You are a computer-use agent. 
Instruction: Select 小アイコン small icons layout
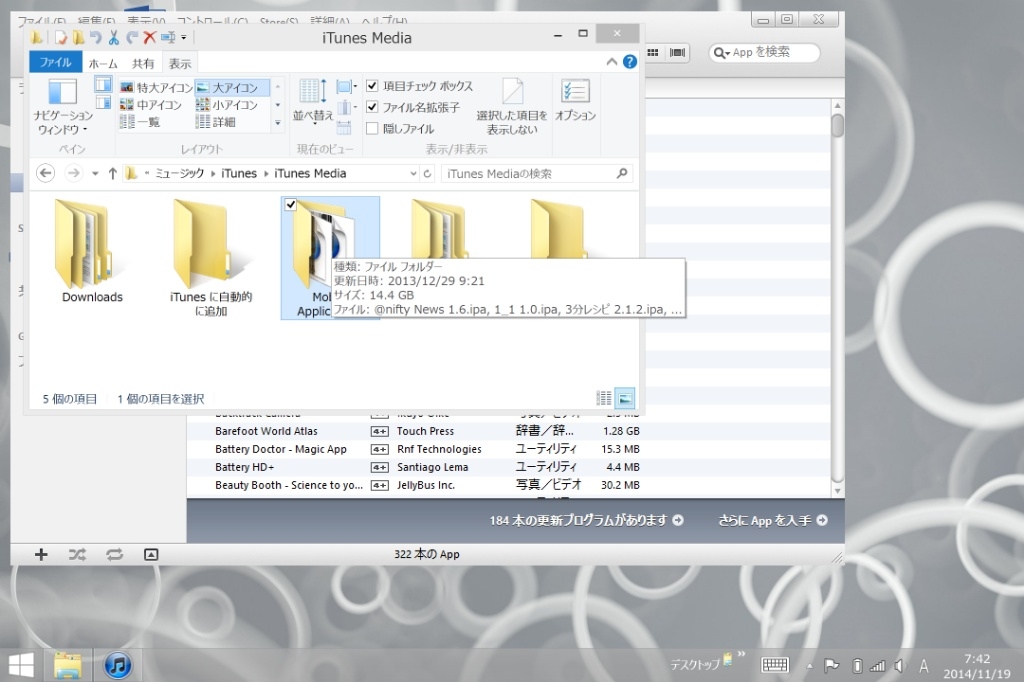coord(227,105)
